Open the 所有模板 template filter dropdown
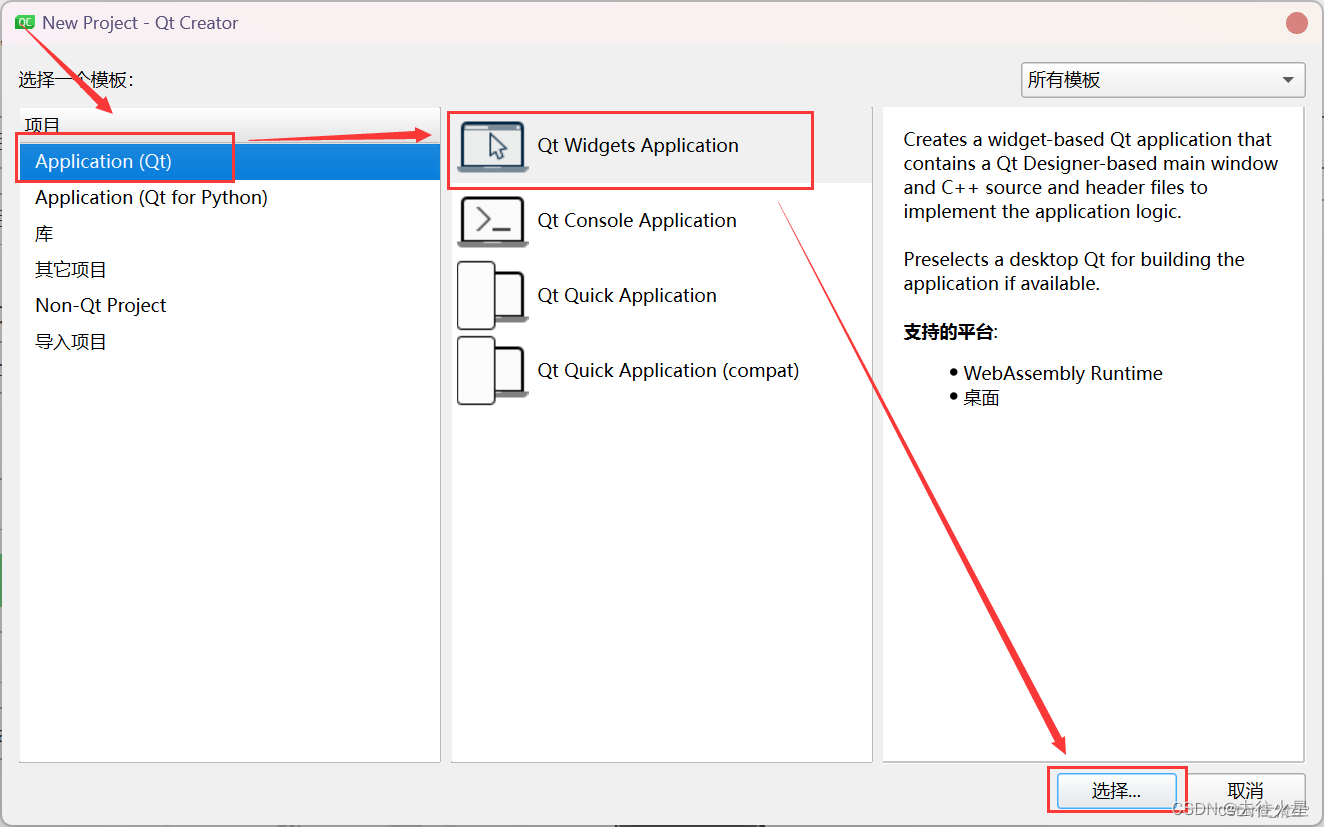This screenshot has width=1324, height=827. click(1163, 80)
